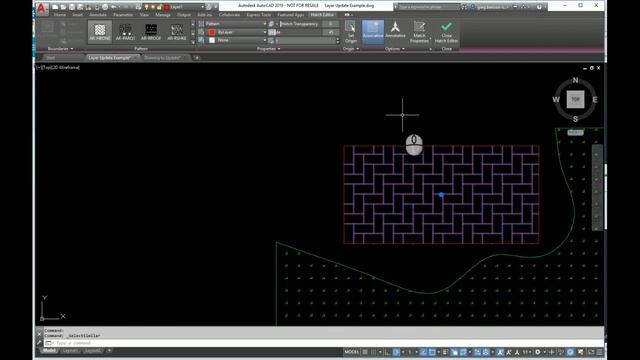Expand the Properties panel

click(x=268, y=49)
